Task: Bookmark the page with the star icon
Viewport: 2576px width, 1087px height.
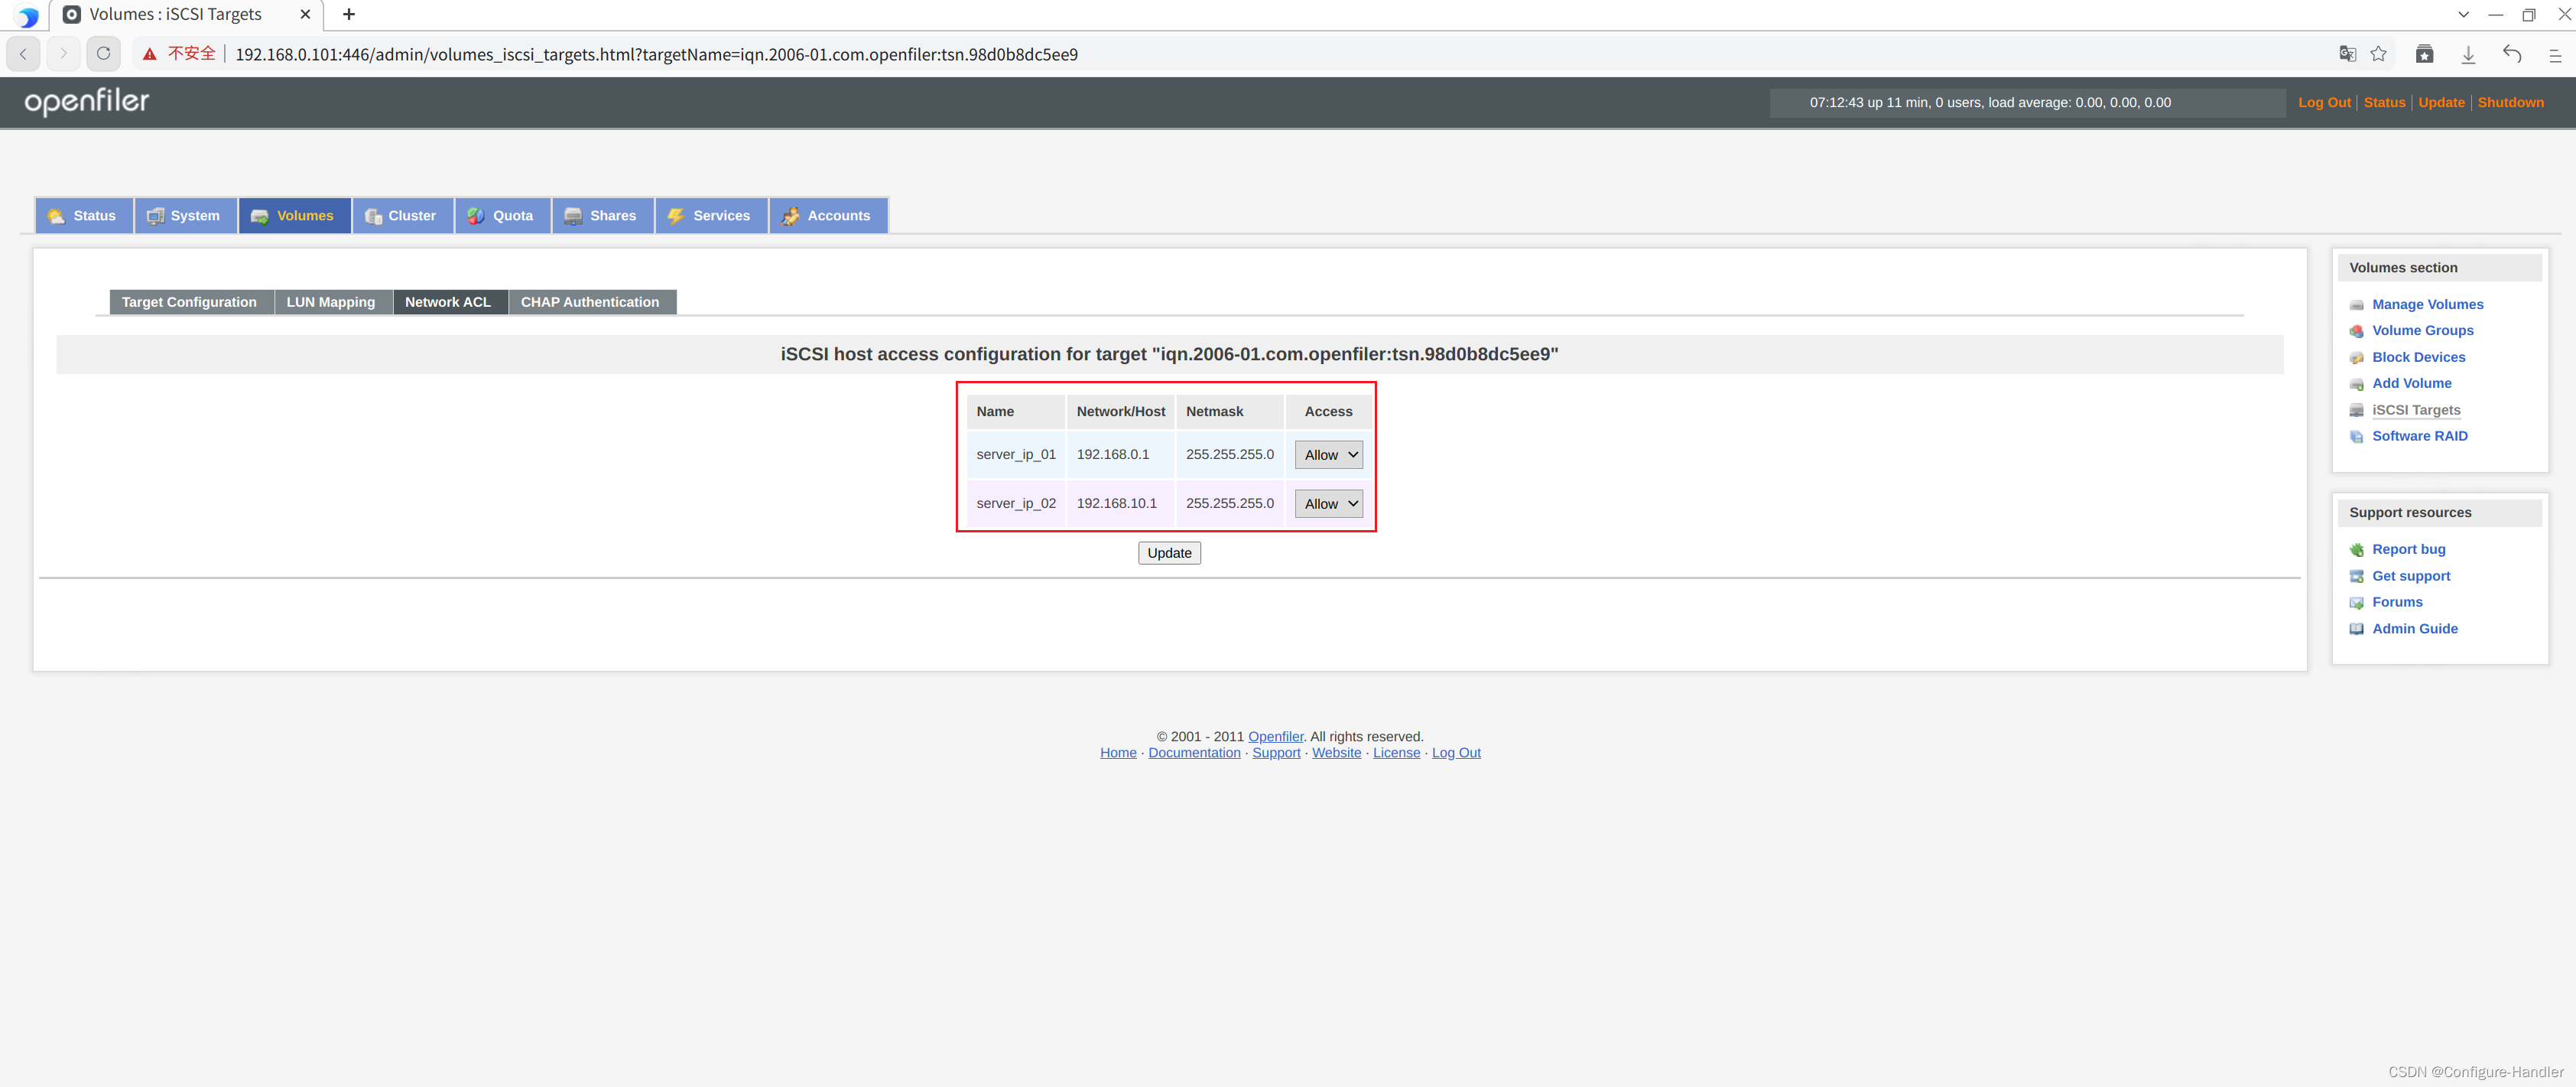Action: (2378, 54)
